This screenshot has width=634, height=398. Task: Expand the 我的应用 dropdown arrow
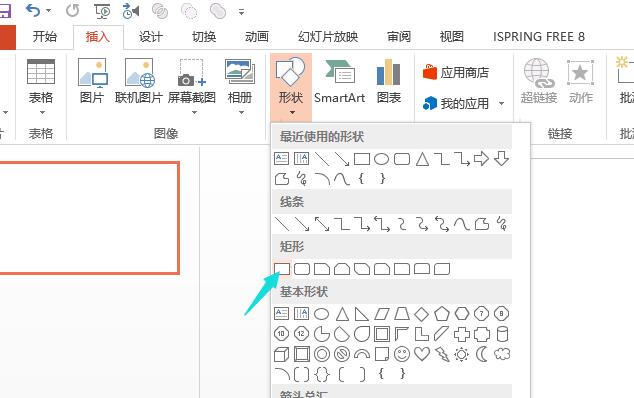point(501,104)
